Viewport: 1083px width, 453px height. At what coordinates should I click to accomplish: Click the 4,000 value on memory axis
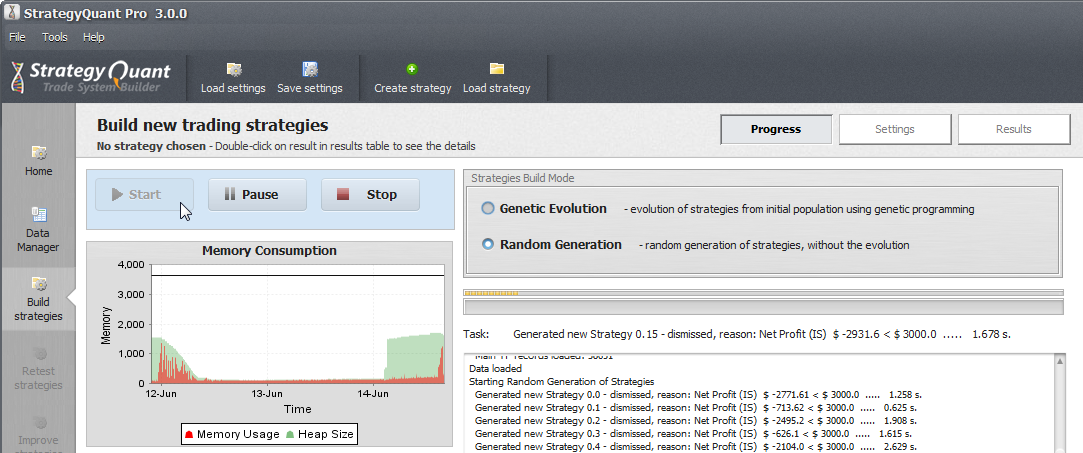click(x=131, y=265)
